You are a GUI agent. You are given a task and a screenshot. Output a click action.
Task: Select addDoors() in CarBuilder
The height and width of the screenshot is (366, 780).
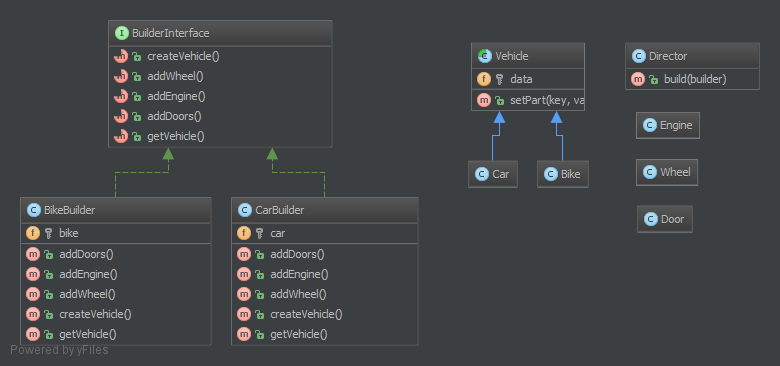pos(297,254)
